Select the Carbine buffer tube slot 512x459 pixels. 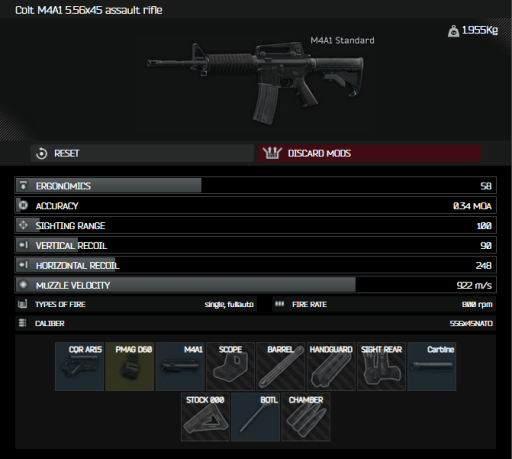click(432, 366)
